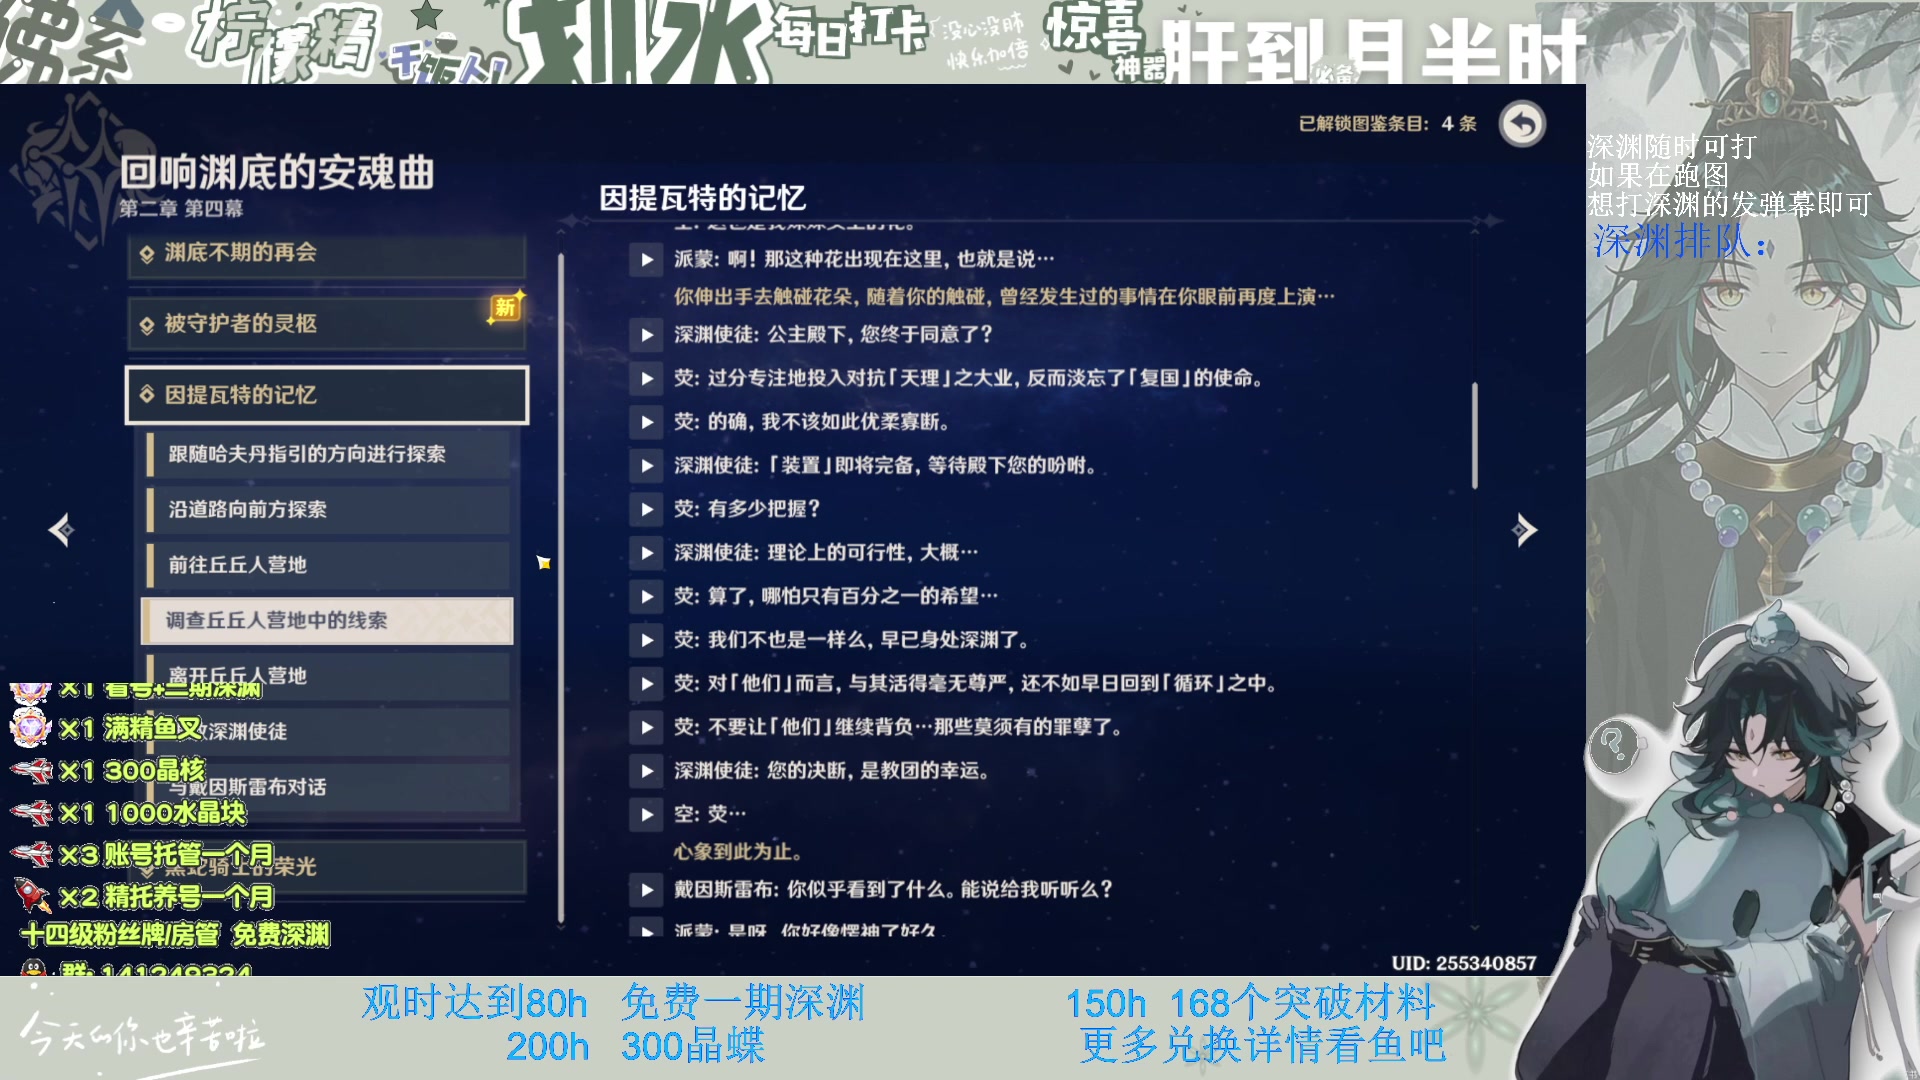
Task: Click narration '你伸出手去触碰花朵'
Action: coord(1004,297)
